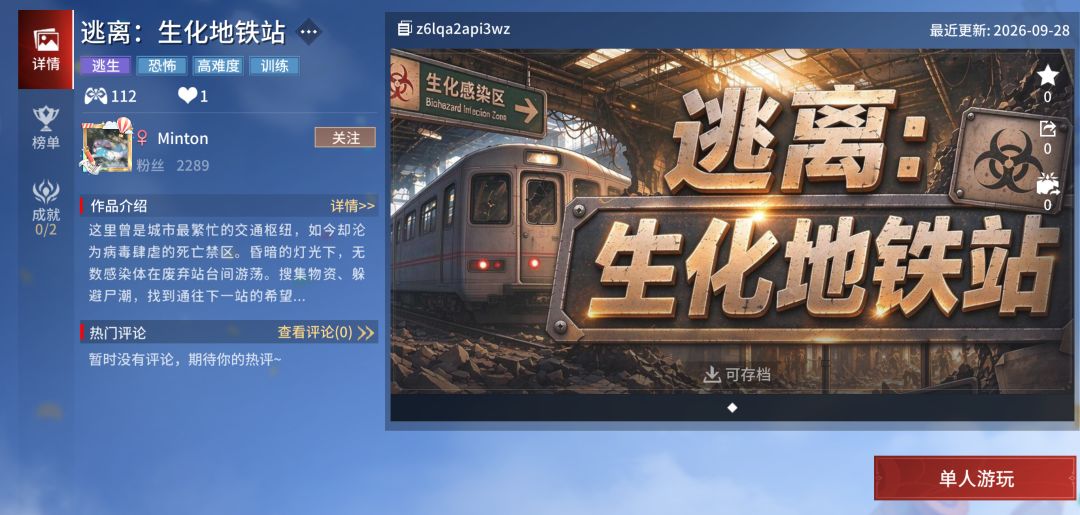Click the cover image of 生化地铁站
The image size is (1080, 515).
[x=731, y=220]
